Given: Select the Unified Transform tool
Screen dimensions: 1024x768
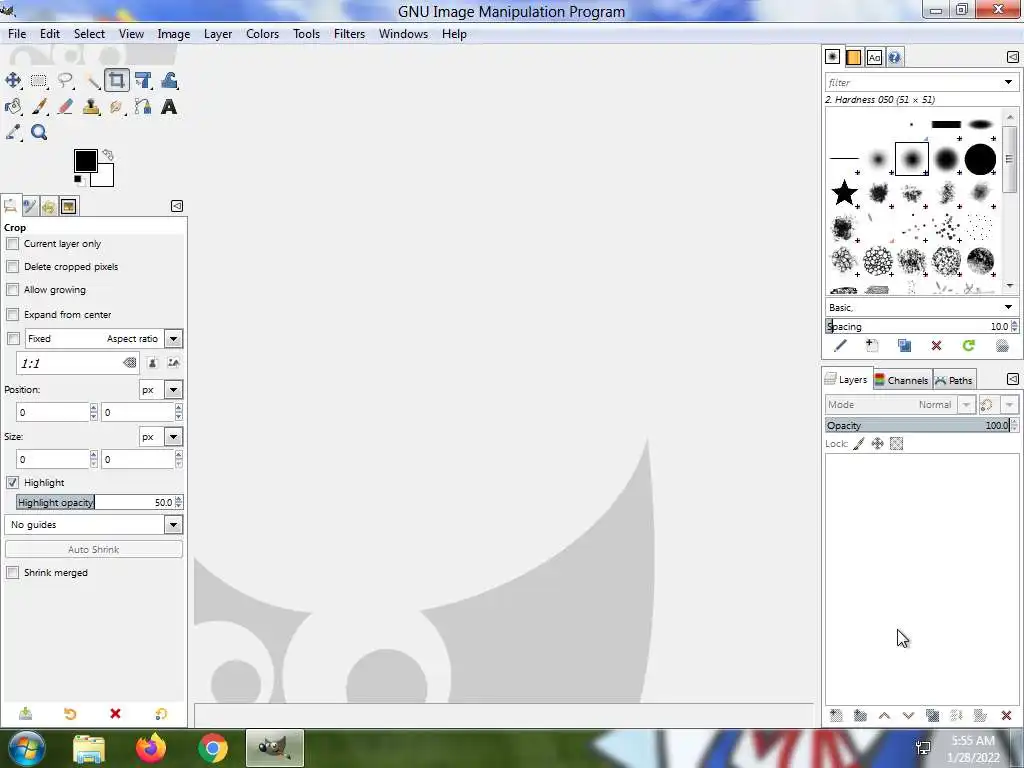Looking at the screenshot, I should [x=143, y=81].
